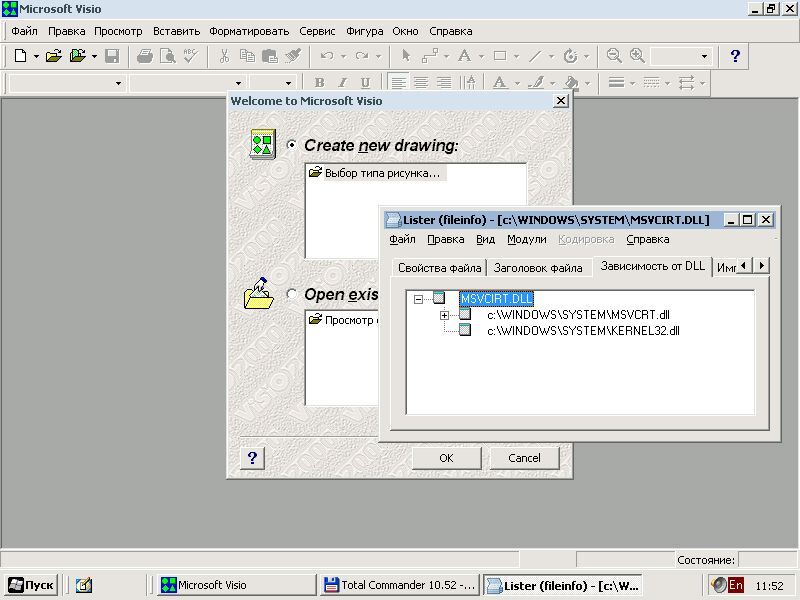Click the text color A icon
The height and width of the screenshot is (600, 800).
(x=500, y=83)
